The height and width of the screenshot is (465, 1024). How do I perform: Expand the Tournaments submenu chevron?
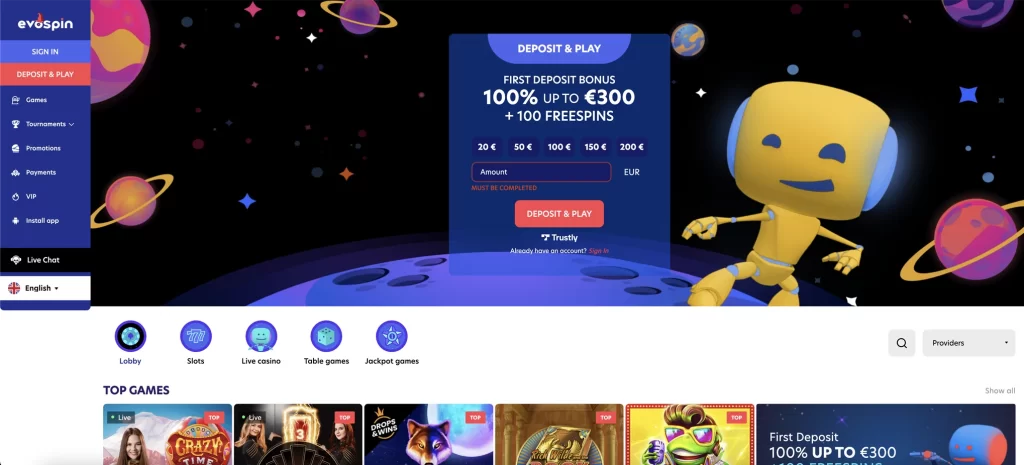click(71, 124)
